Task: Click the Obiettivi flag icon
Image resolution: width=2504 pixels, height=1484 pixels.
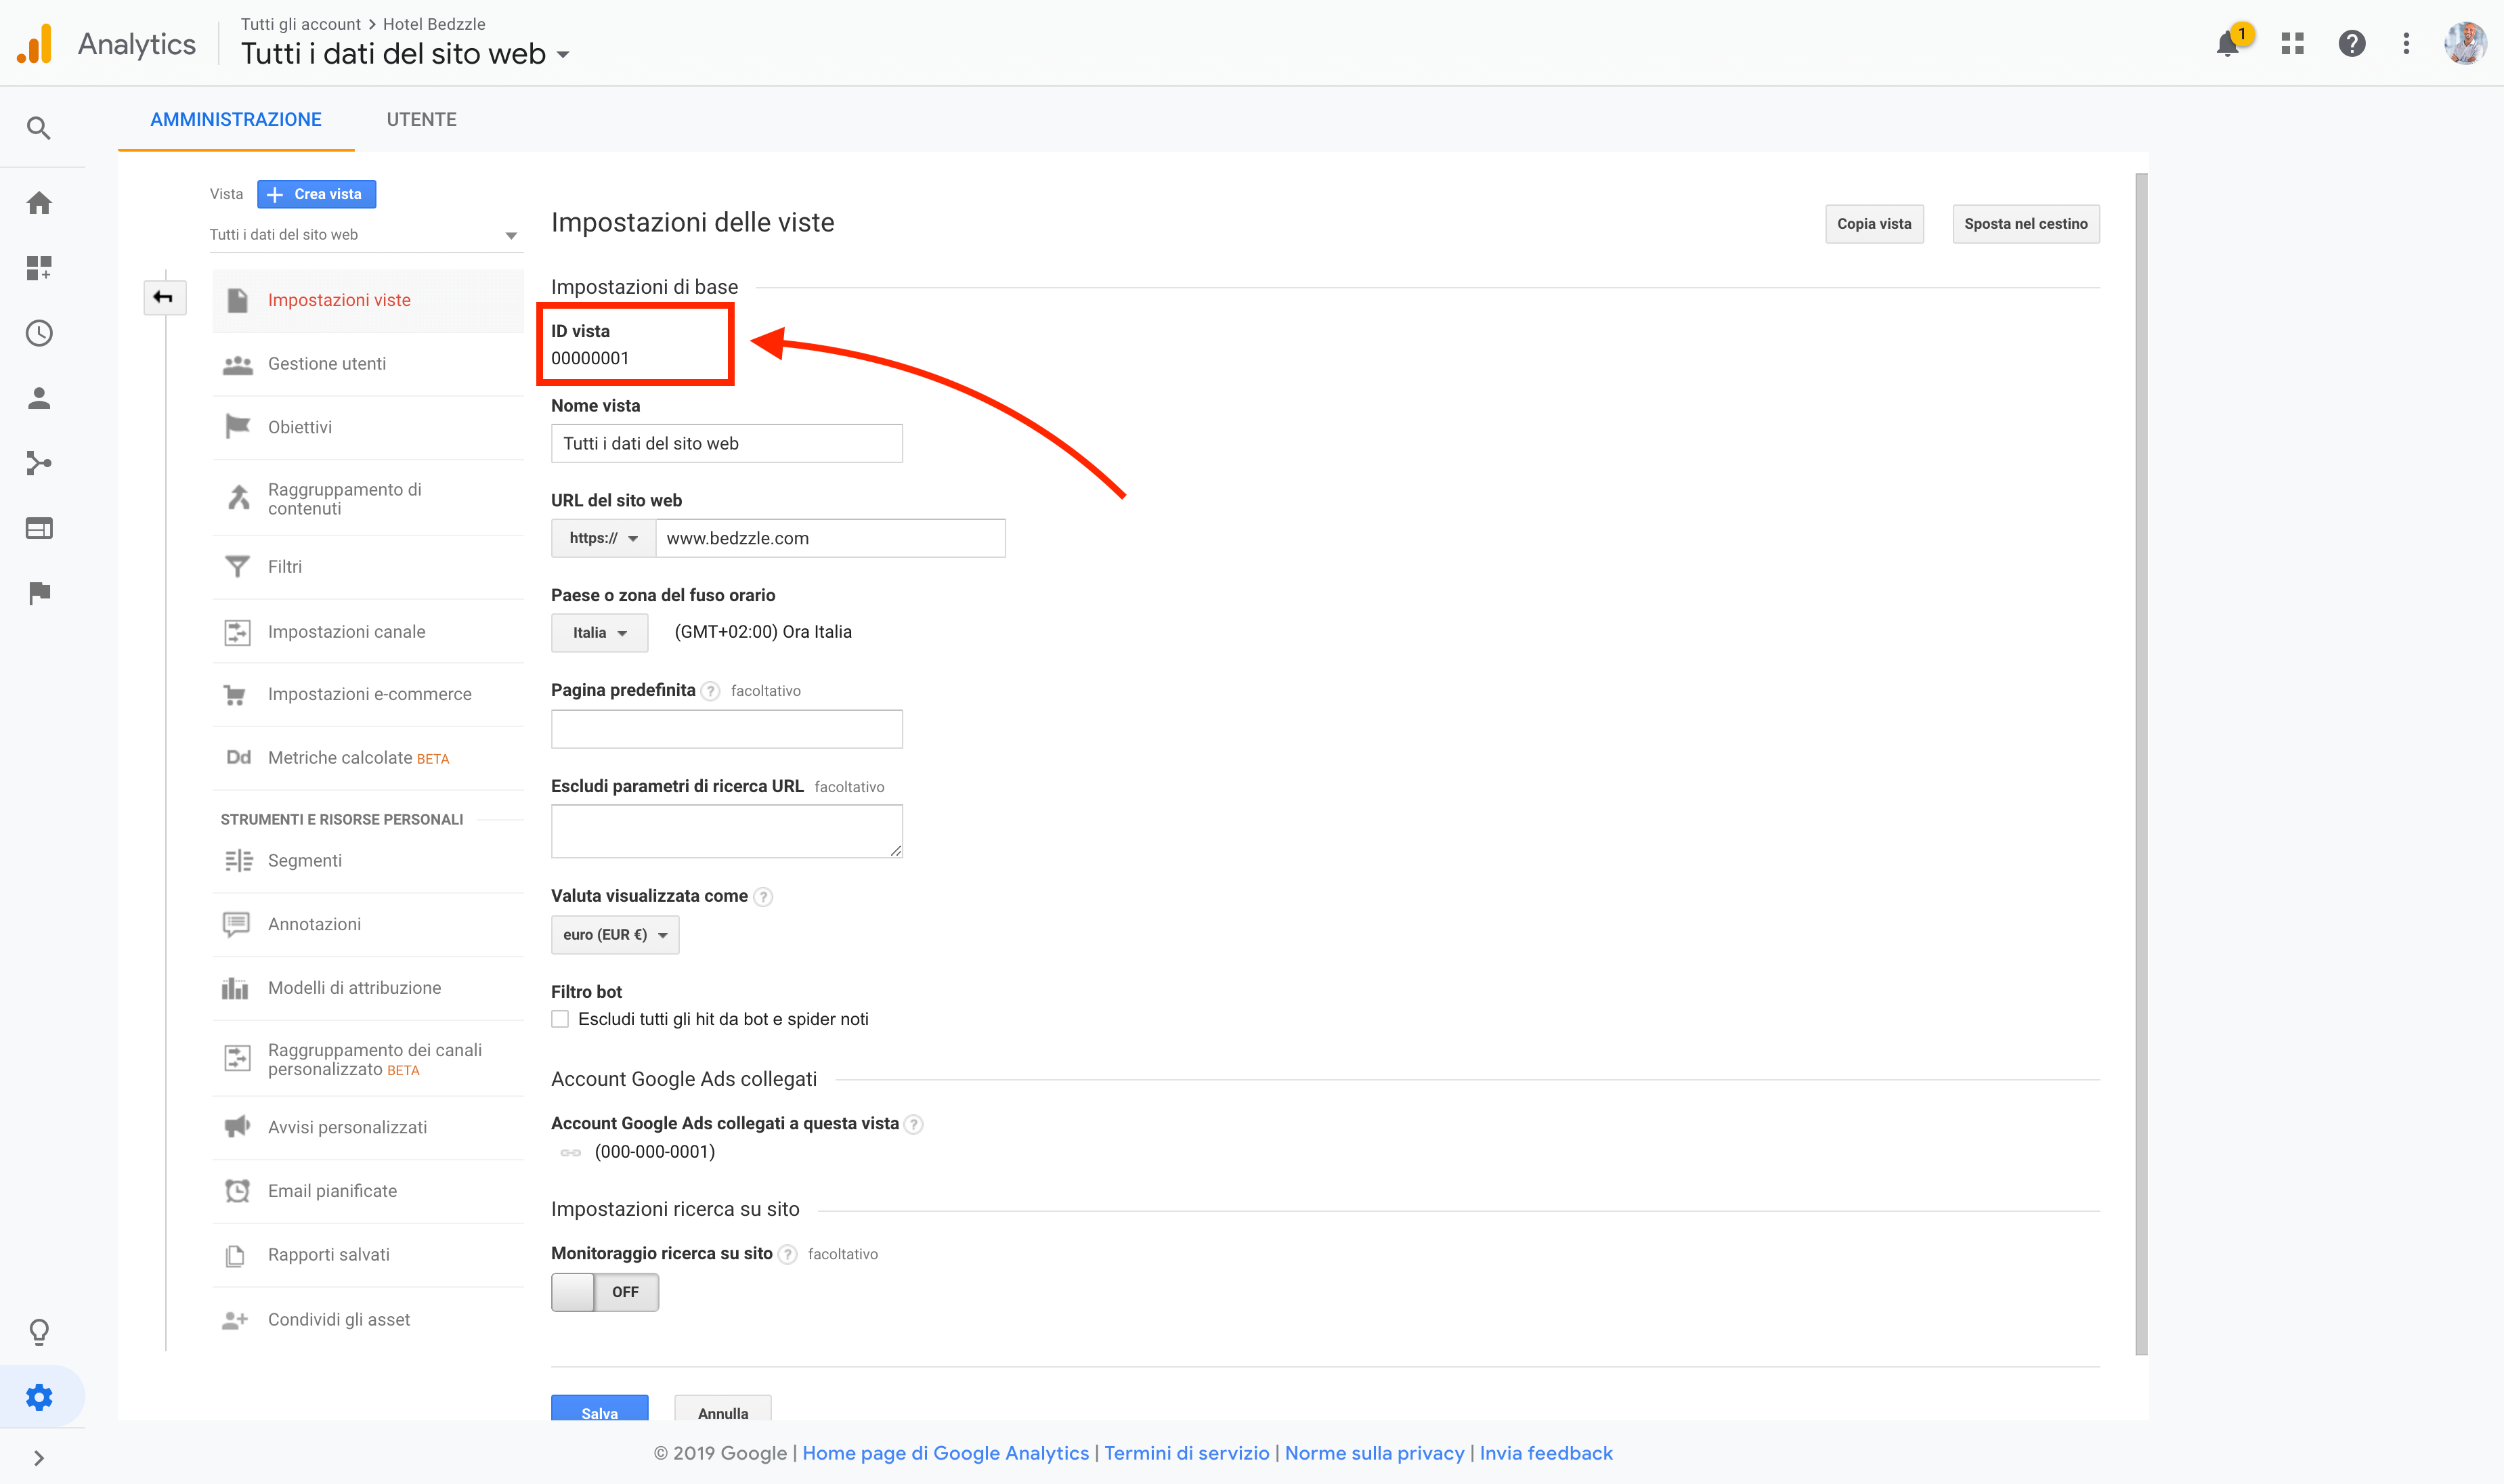Action: point(237,427)
